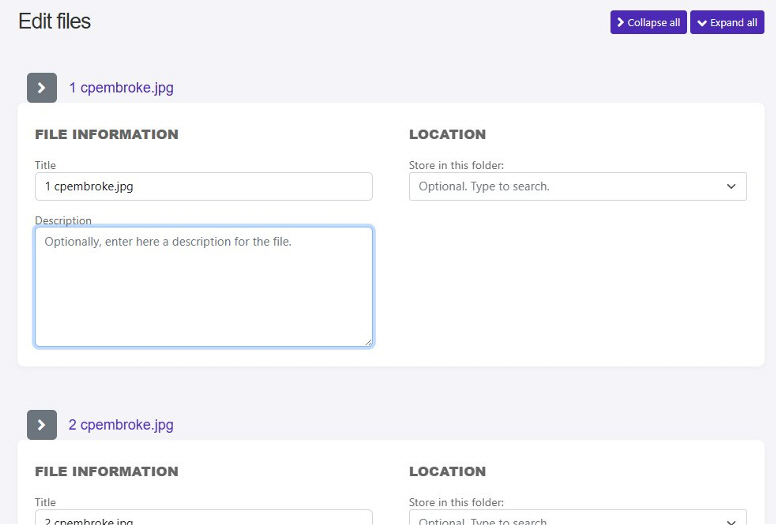Focus the Title field containing 1 cpembroke.jpg
This screenshot has height=525, width=777.
point(203,186)
